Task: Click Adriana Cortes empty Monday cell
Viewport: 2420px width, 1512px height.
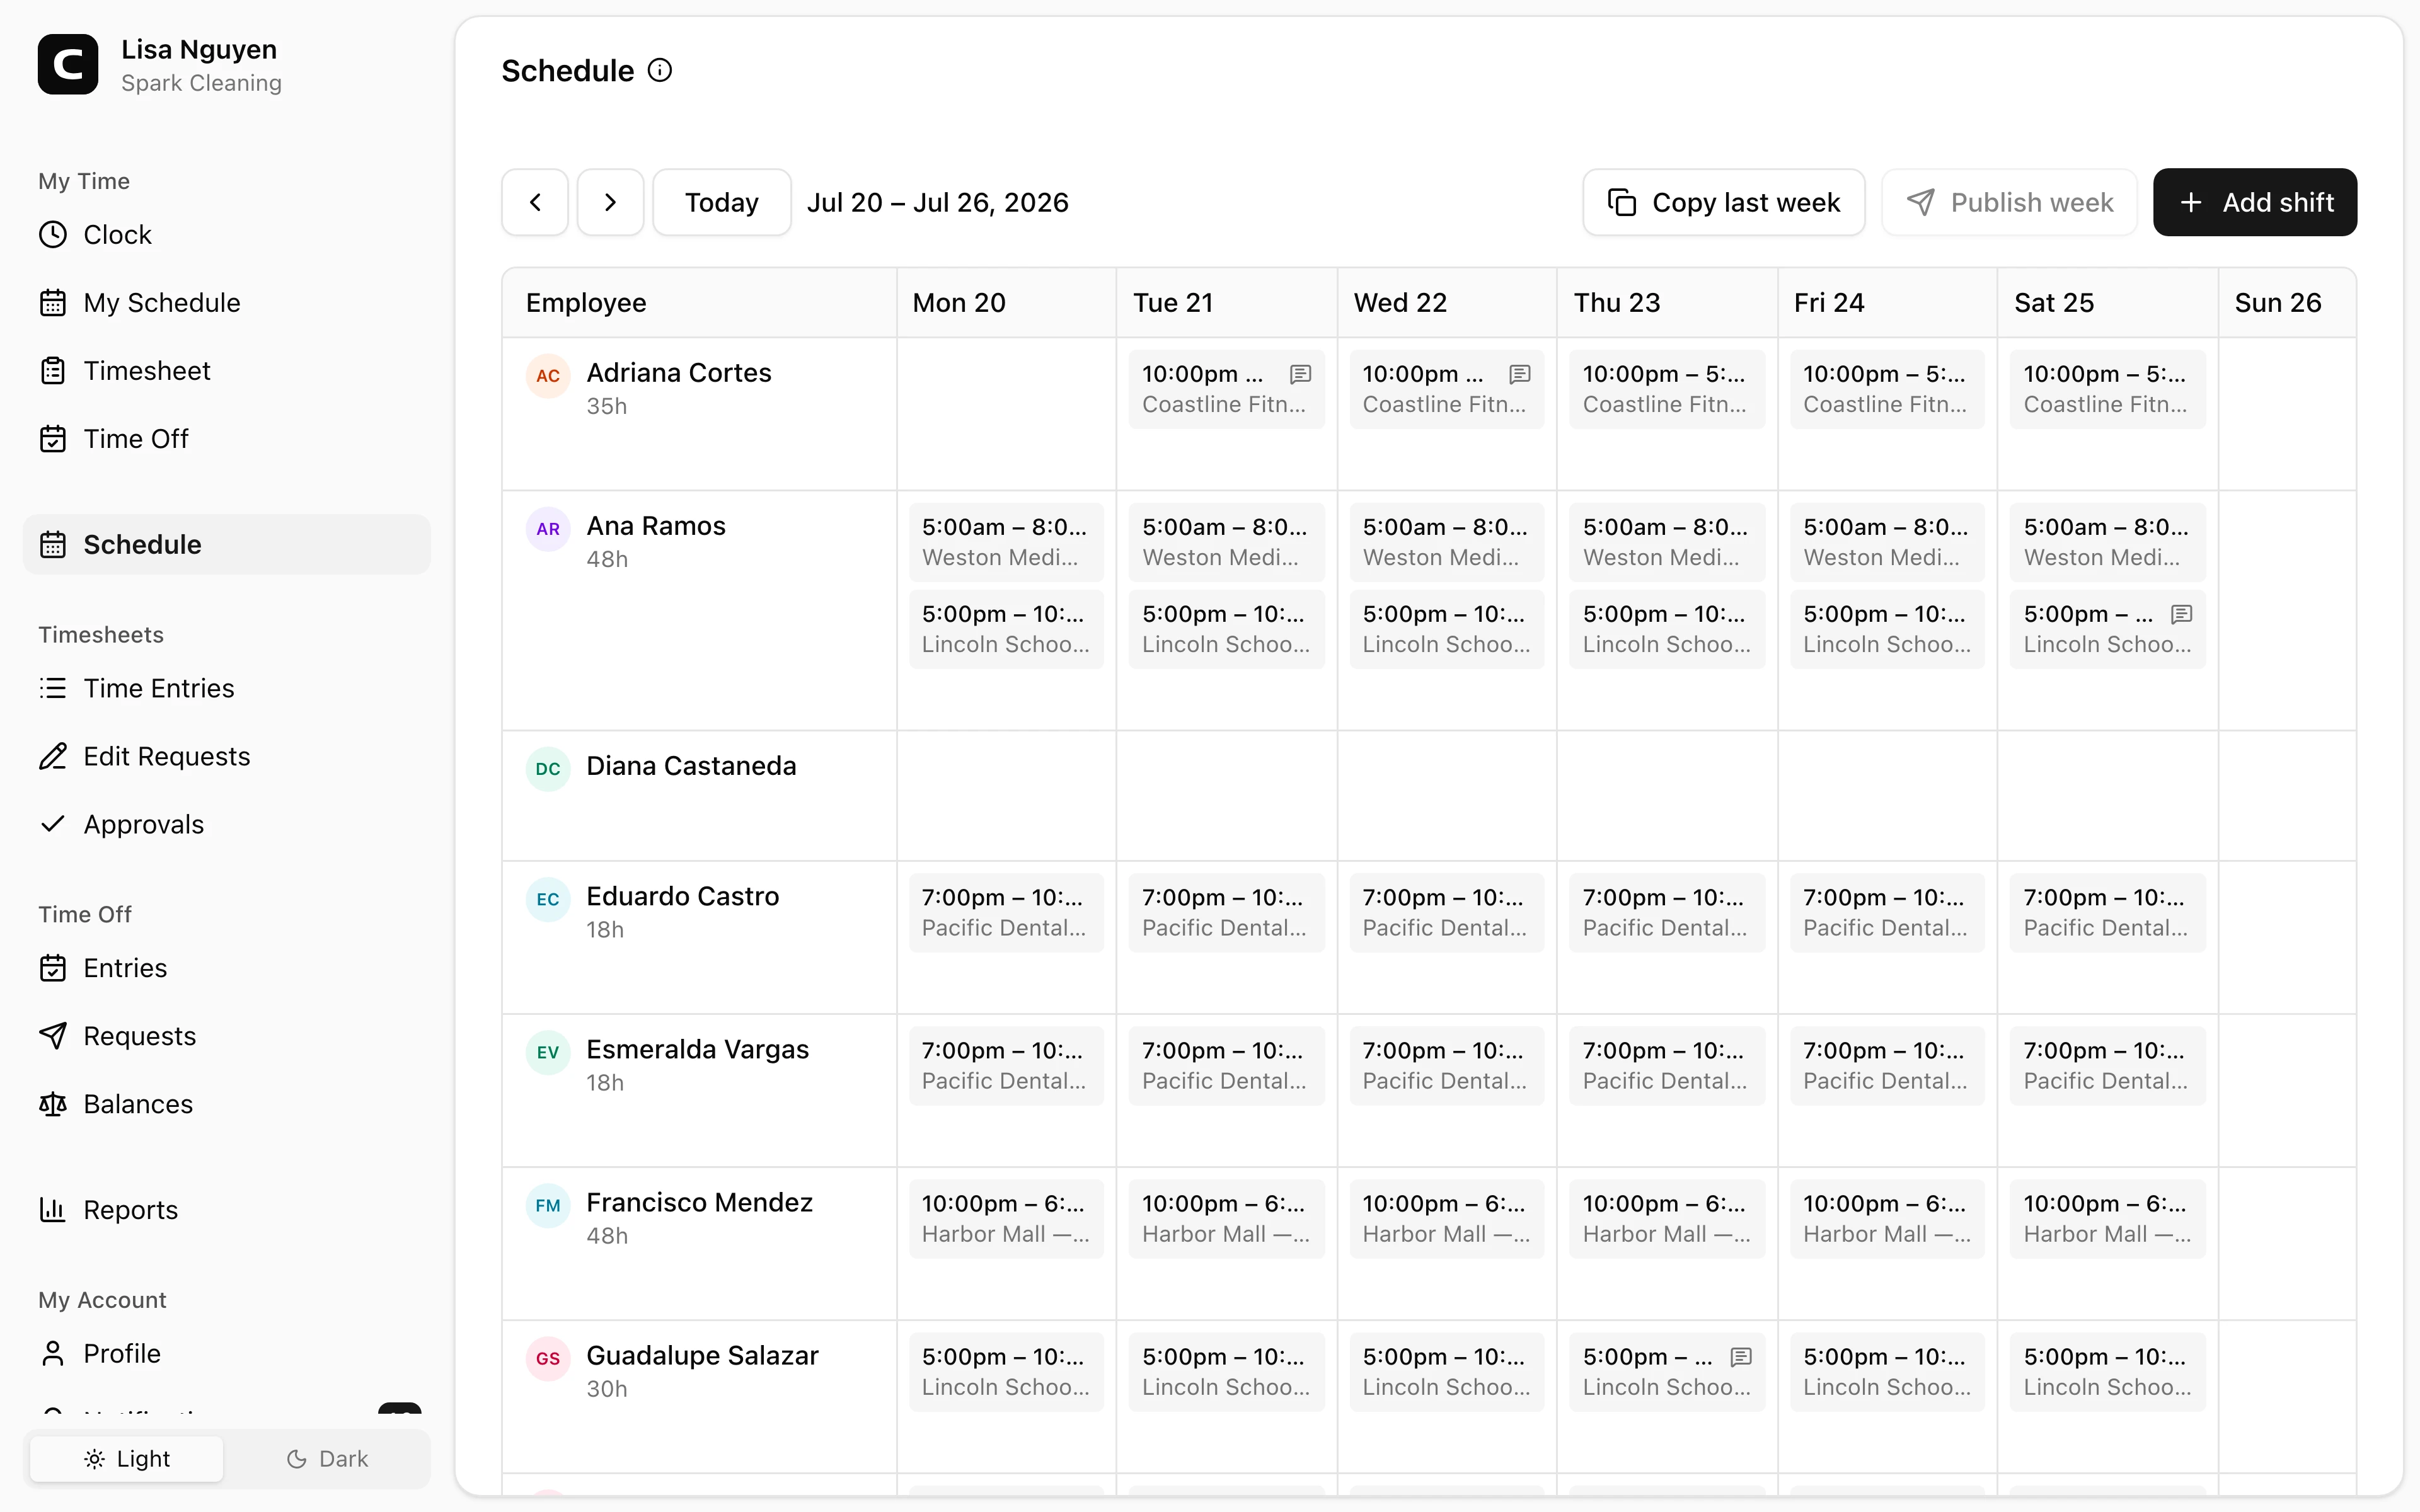Action: click(1006, 414)
